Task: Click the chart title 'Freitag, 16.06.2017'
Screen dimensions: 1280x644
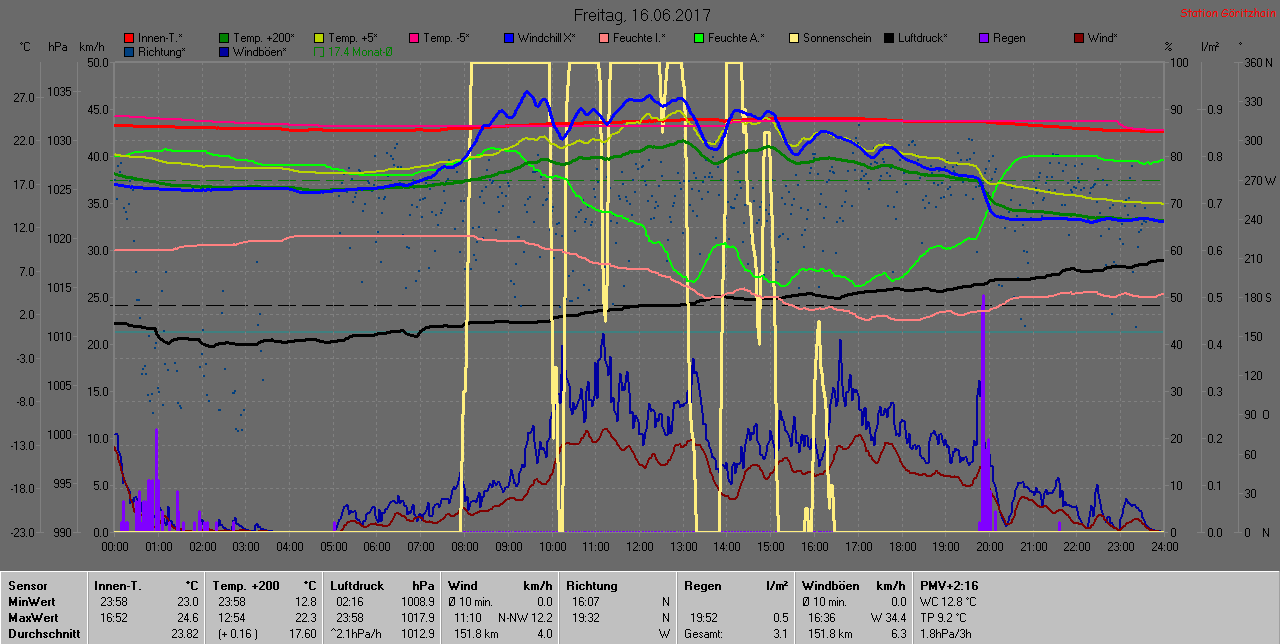Action: [642, 15]
